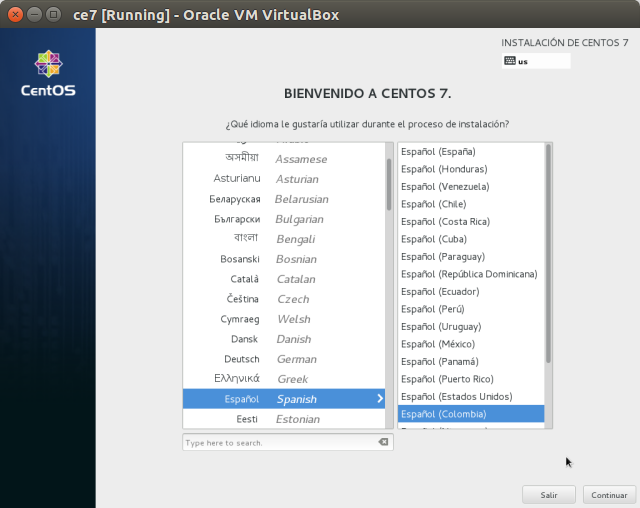640x508 pixels.
Task: Select Dansk Danish language
Action: tap(284, 339)
